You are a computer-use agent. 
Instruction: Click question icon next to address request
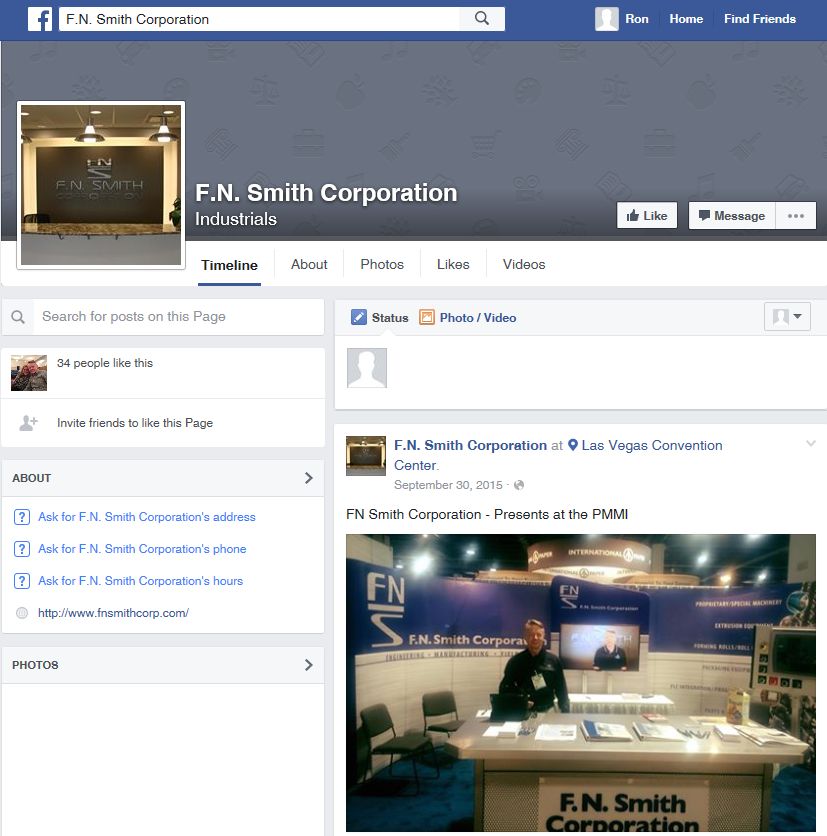tap(22, 517)
